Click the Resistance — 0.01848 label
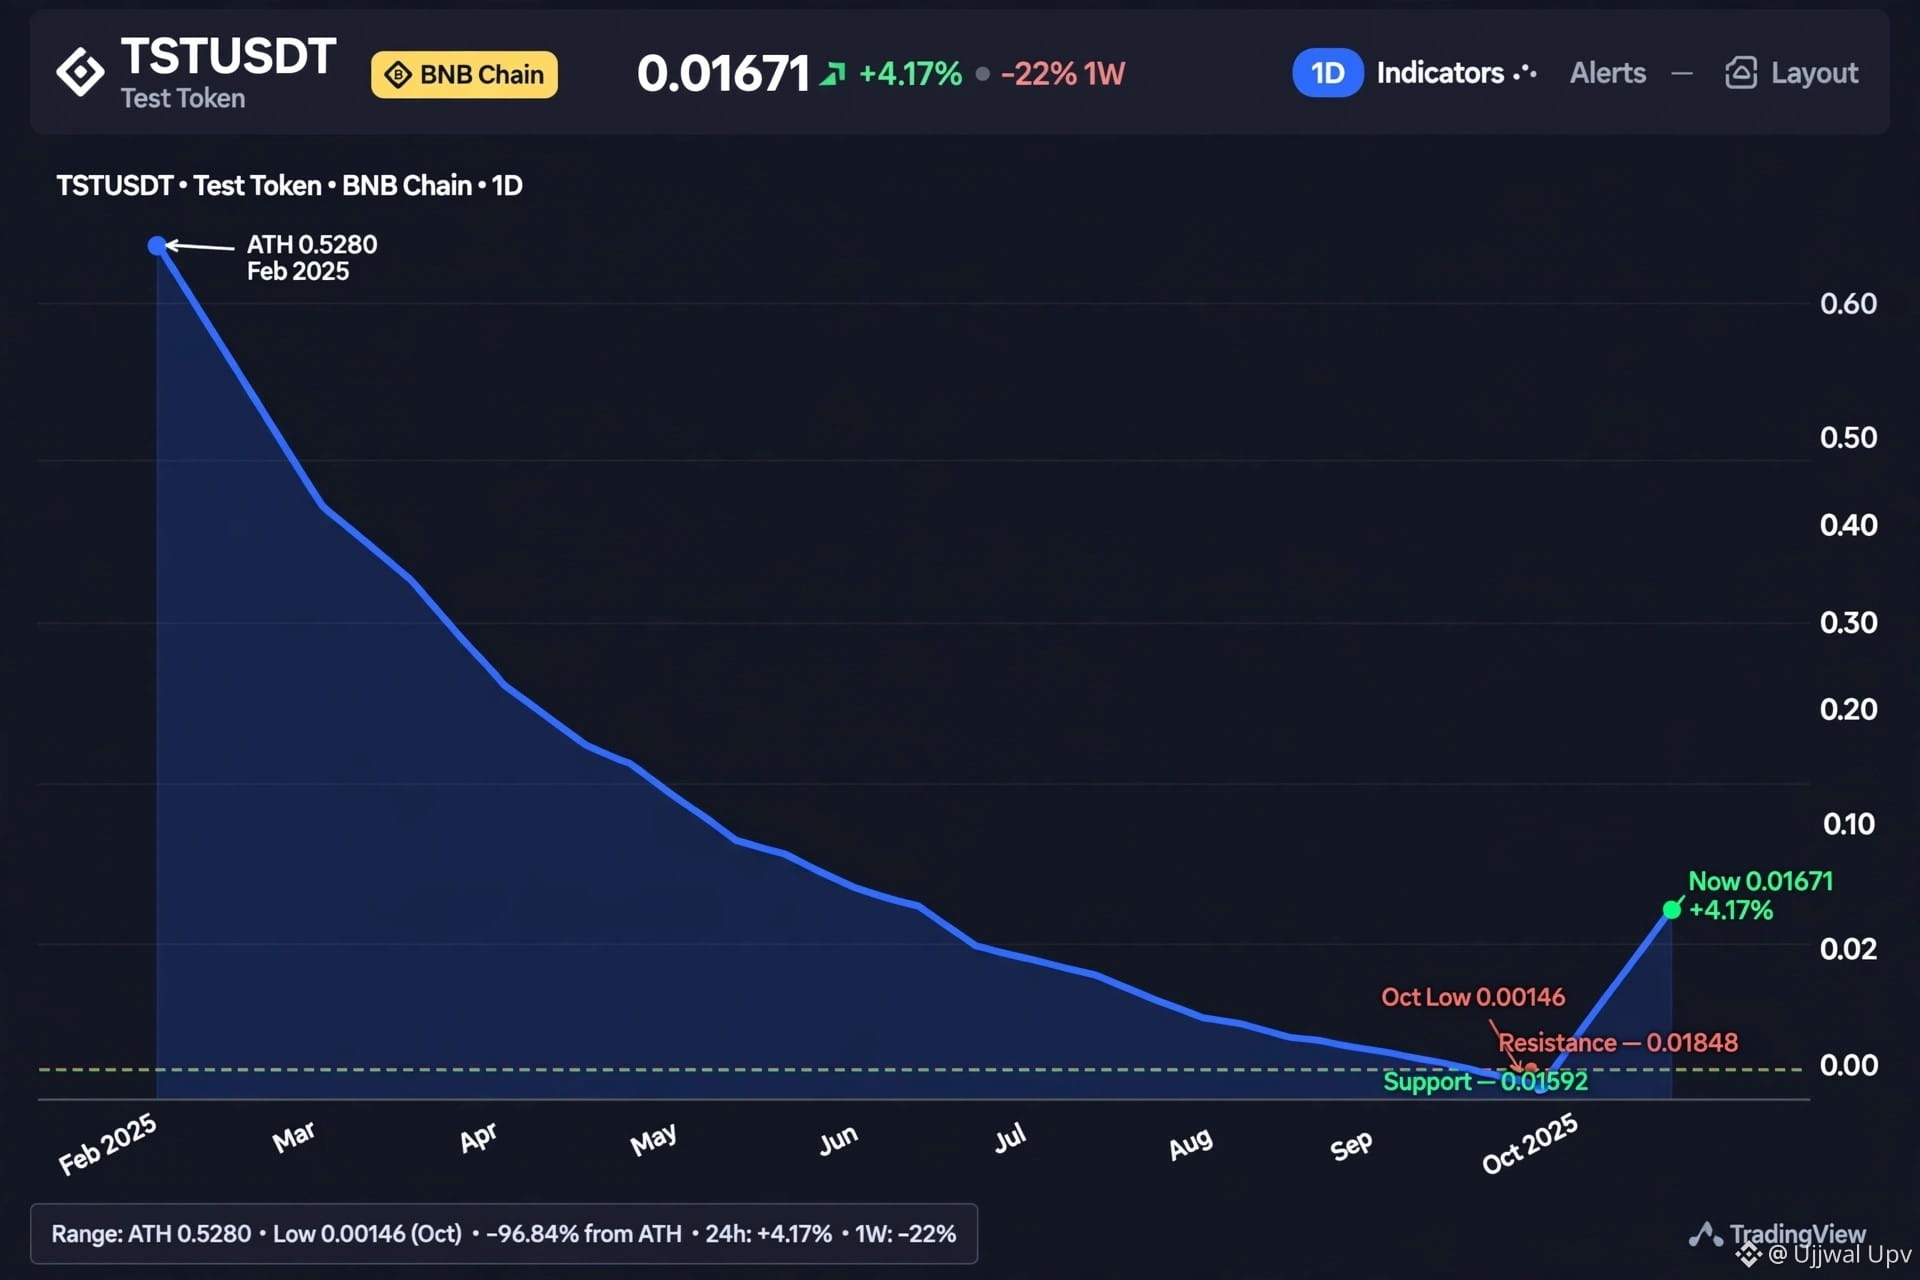Viewport: 1920px width, 1280px height. (x=1618, y=1042)
